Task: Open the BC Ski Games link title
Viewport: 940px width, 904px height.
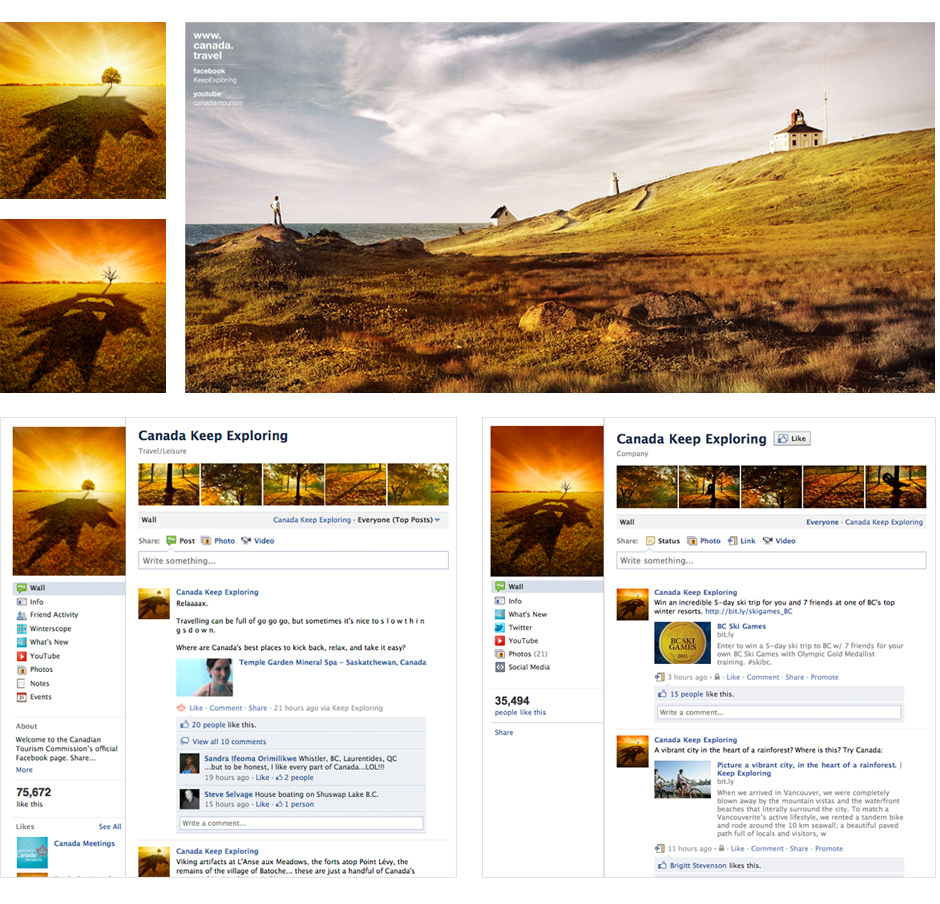Action: pos(742,626)
